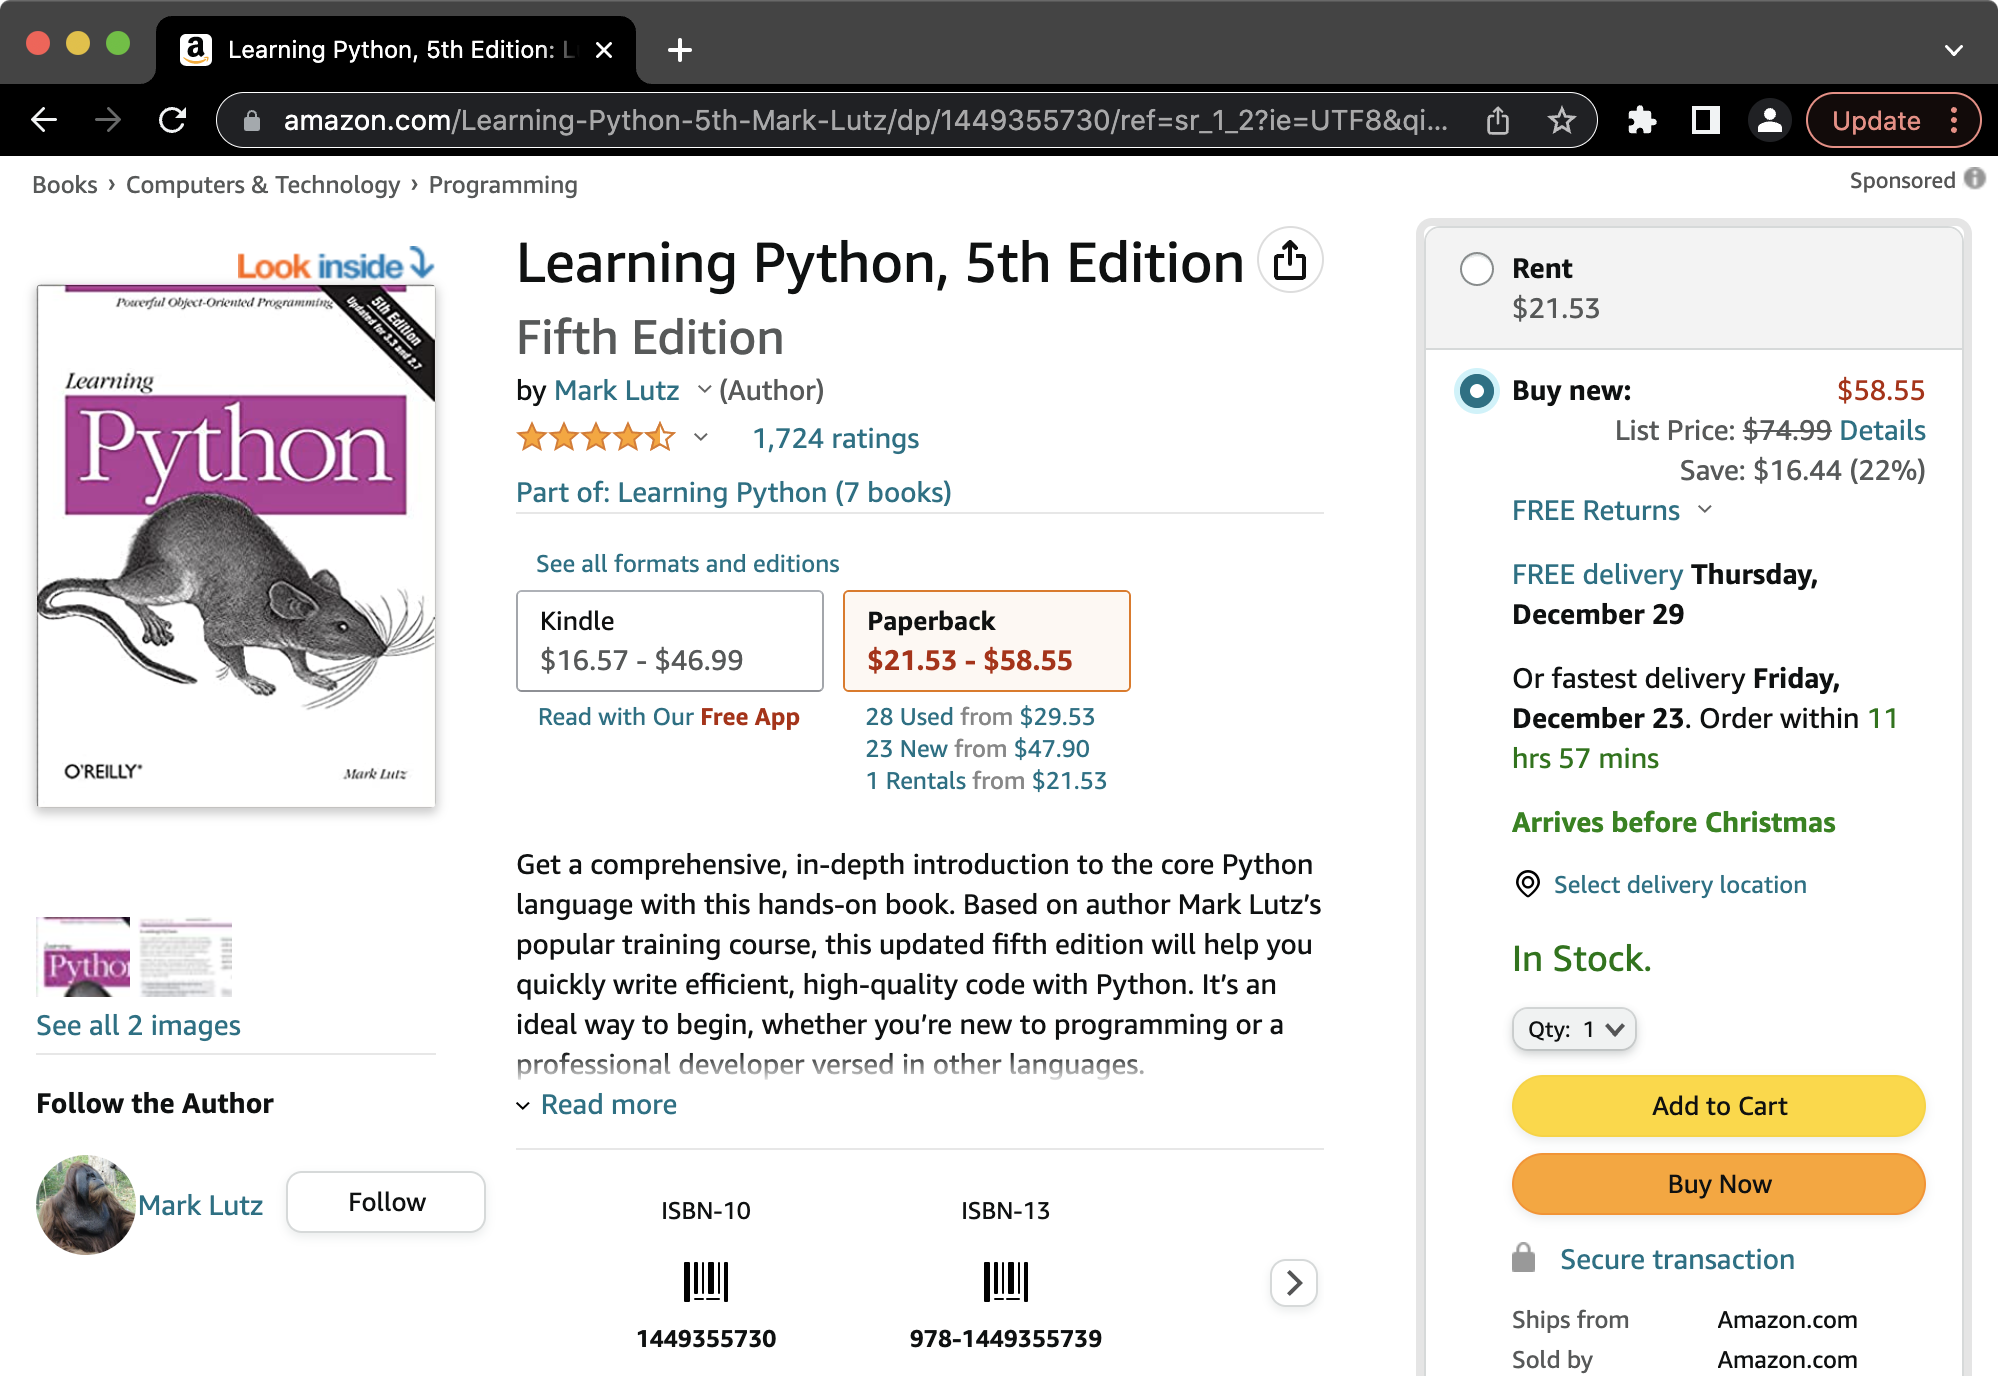The width and height of the screenshot is (1998, 1376).
Task: Open Secure transaction info
Action: coord(1677,1260)
